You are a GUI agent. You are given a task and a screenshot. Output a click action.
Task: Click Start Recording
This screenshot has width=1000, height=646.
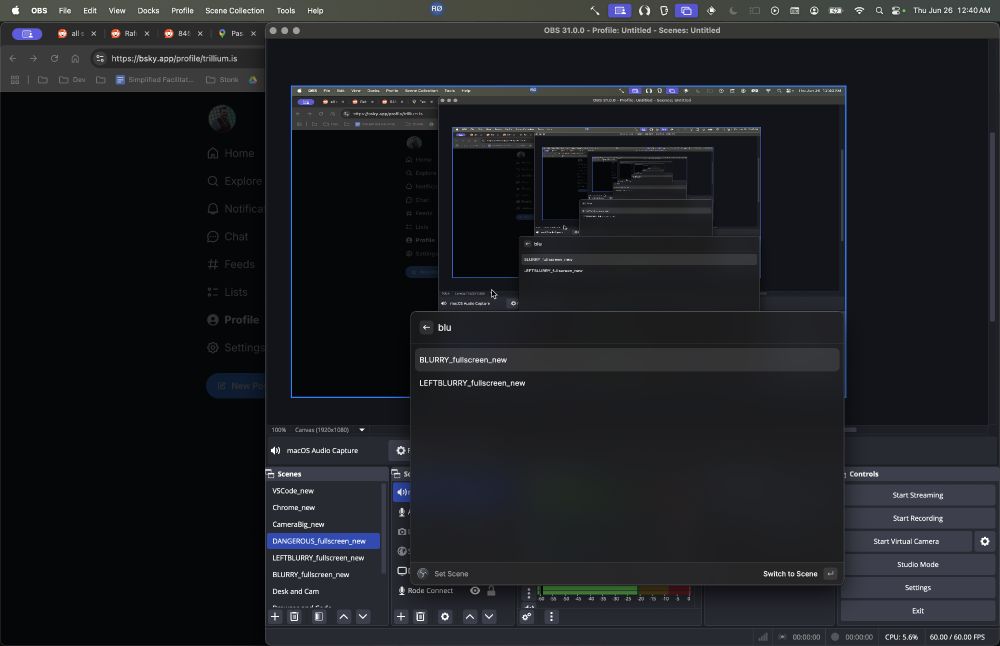pyautogui.click(x=917, y=518)
